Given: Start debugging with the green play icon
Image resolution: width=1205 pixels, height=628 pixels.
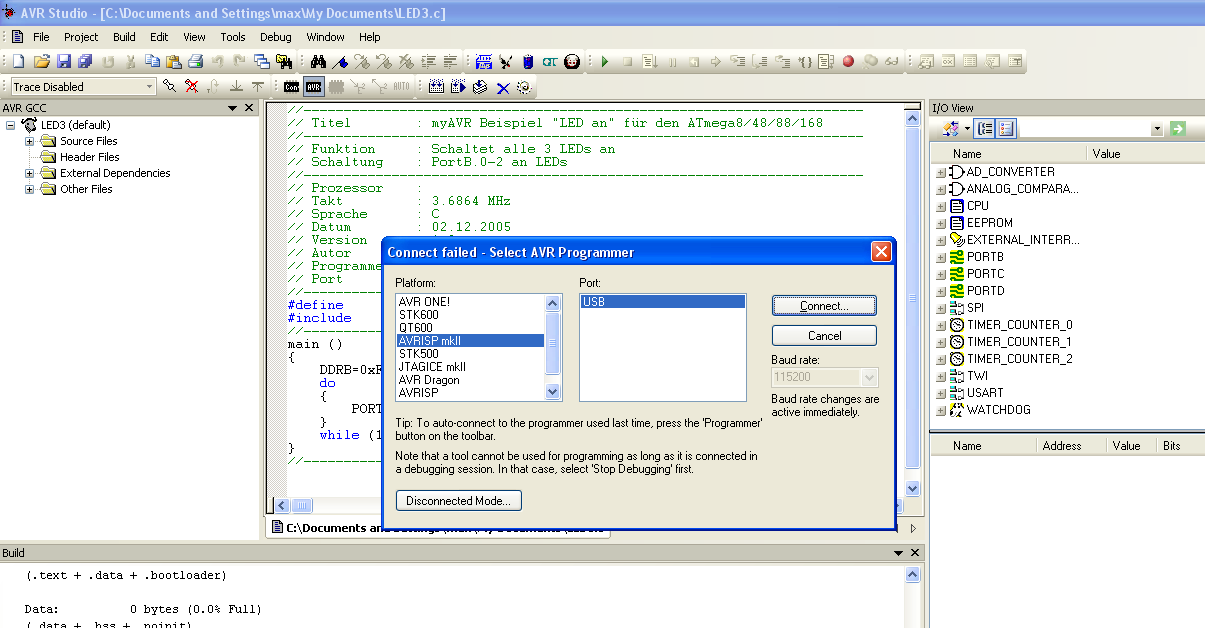Looking at the screenshot, I should (x=604, y=61).
